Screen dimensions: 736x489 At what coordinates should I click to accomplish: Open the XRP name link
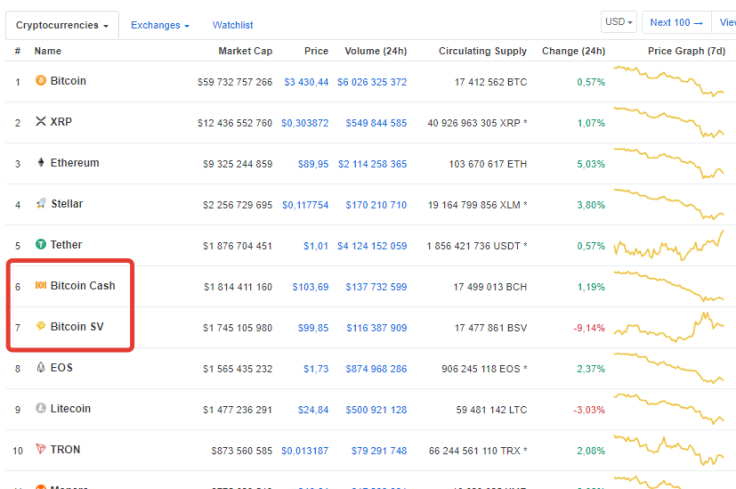click(x=61, y=122)
